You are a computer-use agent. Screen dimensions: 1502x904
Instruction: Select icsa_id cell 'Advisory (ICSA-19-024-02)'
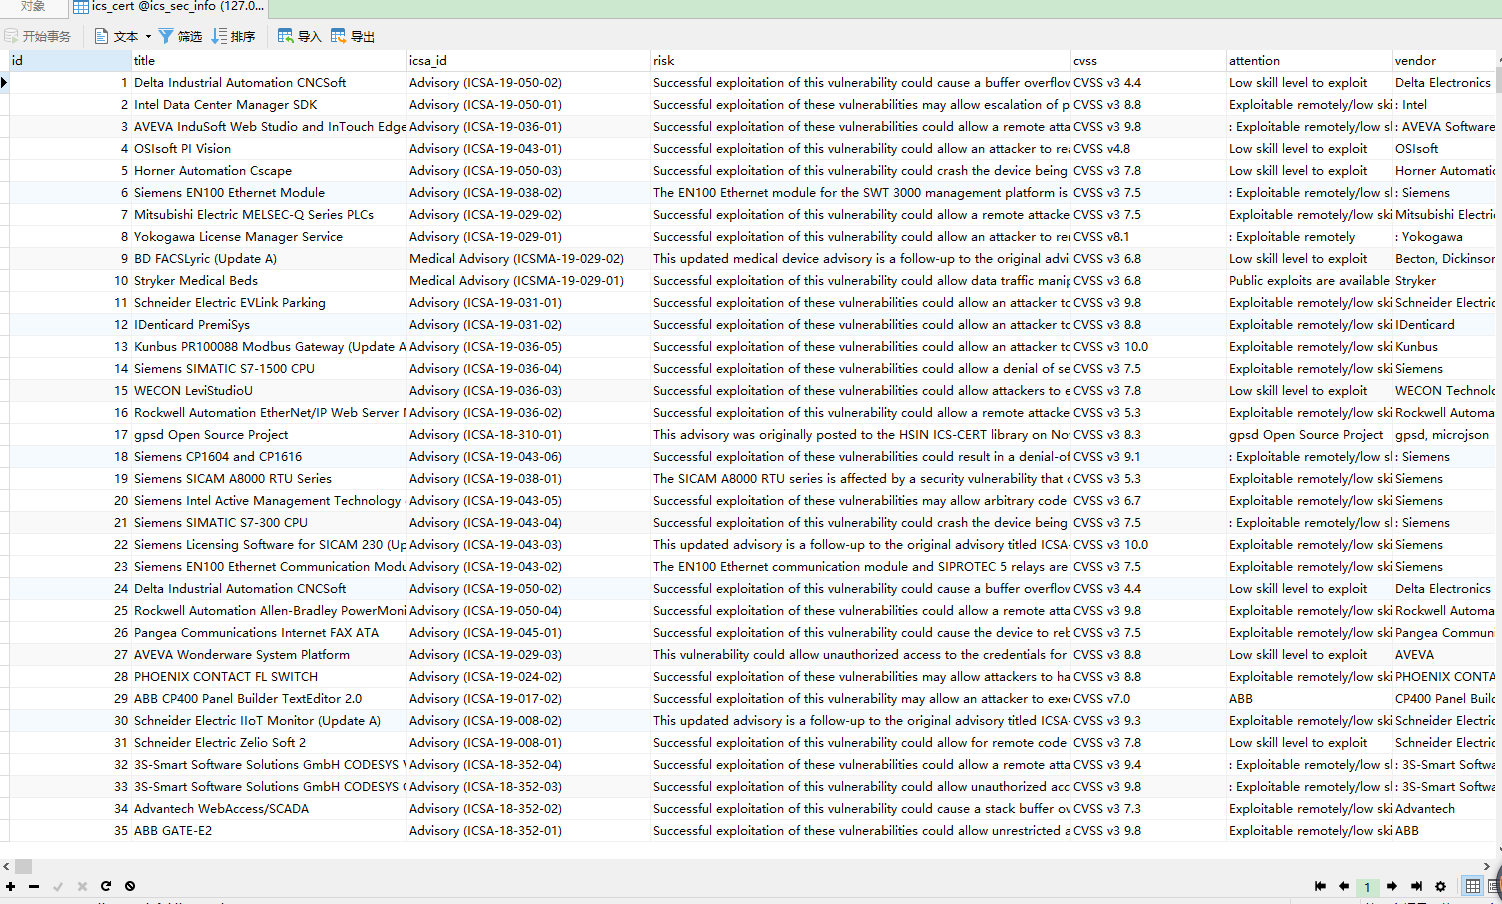pos(528,677)
